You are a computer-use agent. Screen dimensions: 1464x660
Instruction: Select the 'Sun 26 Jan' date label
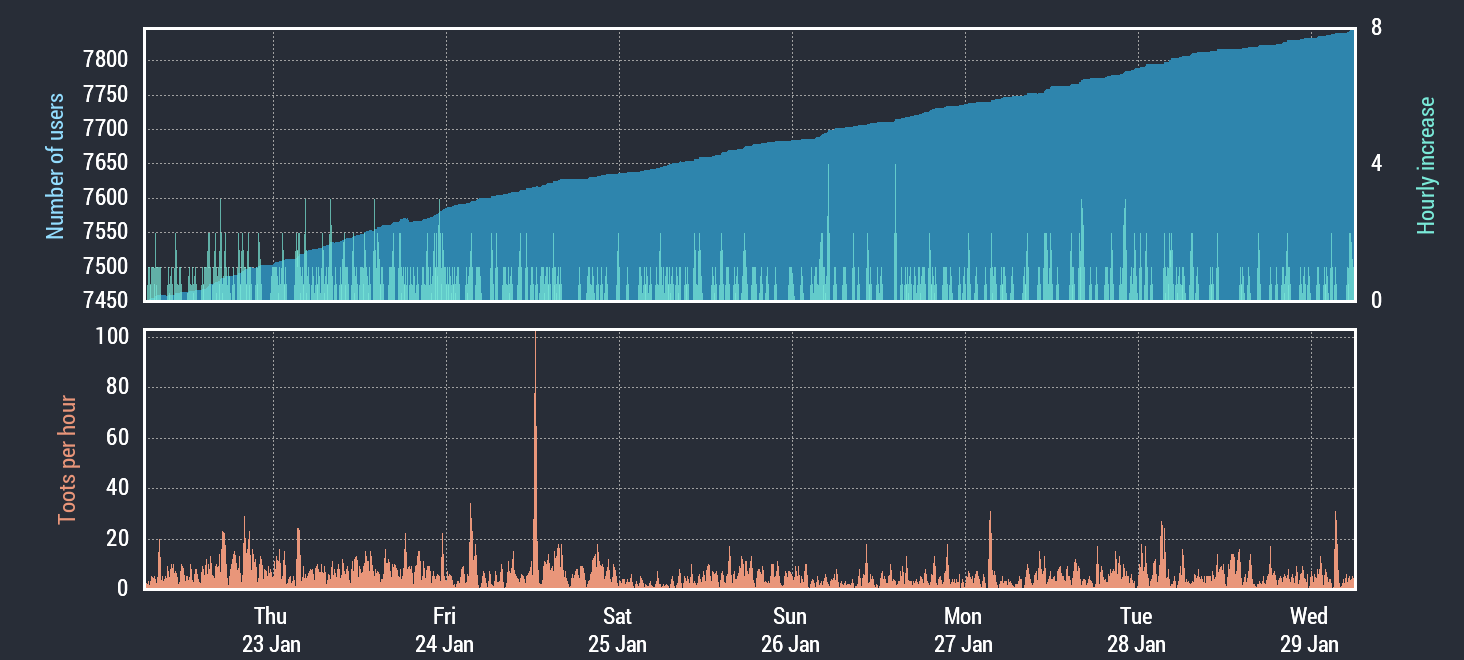pyautogui.click(x=790, y=629)
